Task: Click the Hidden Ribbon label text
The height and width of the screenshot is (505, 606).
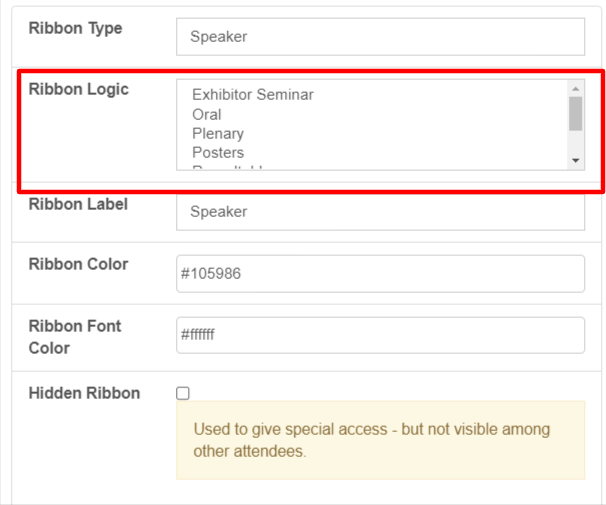Action: point(84,393)
